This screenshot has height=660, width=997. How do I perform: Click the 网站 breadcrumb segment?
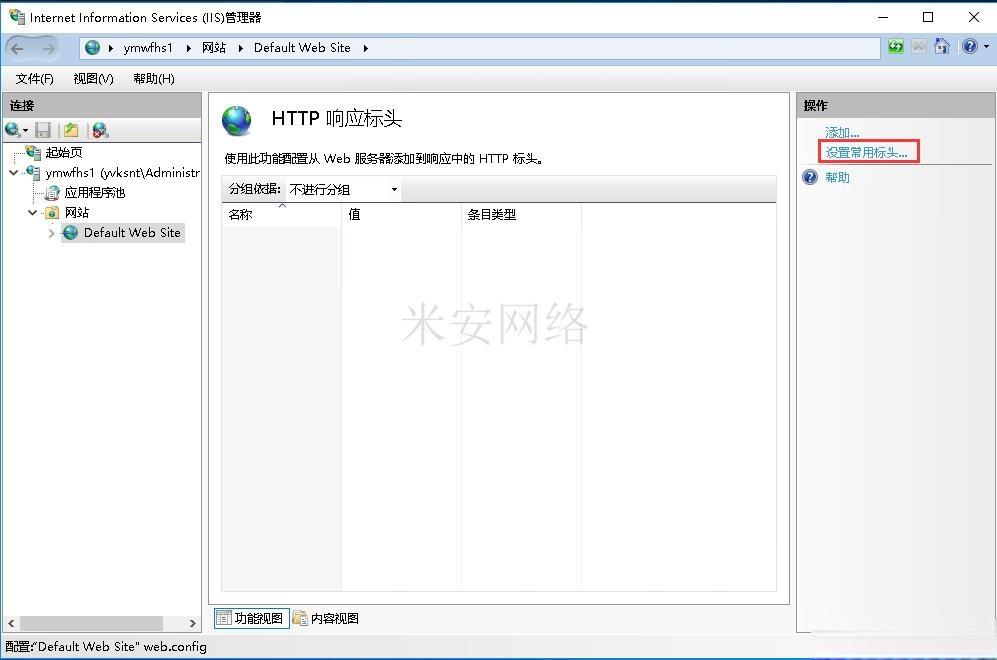coord(214,48)
